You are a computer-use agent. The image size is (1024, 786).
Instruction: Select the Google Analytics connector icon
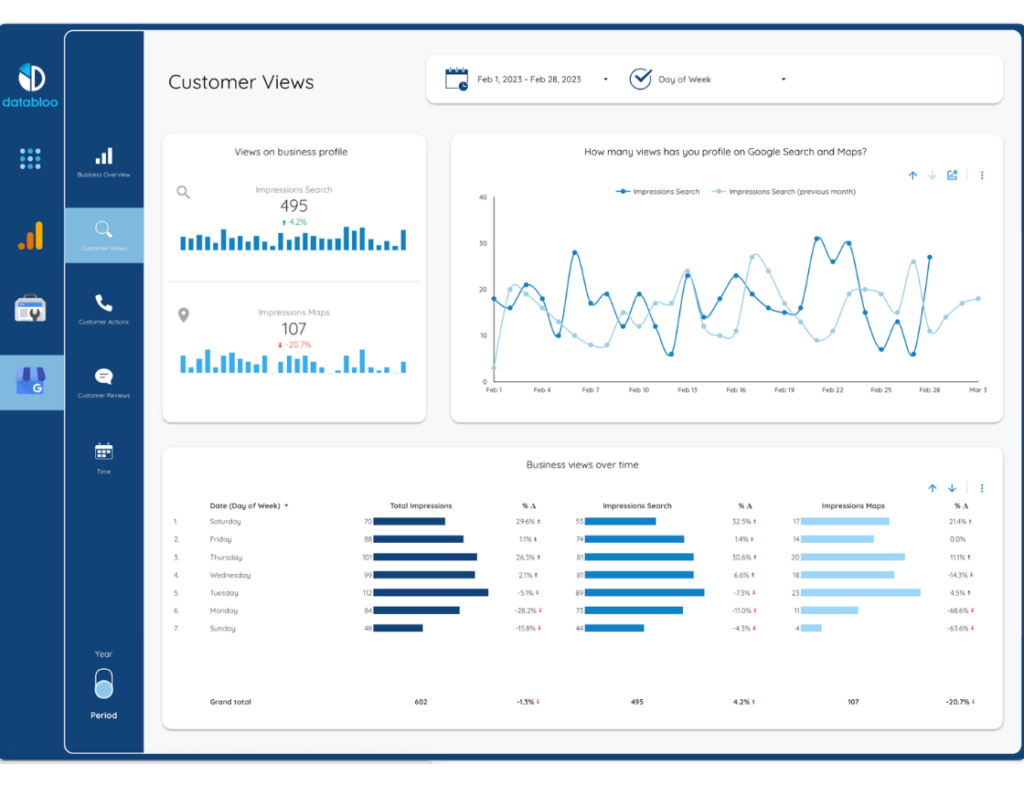click(x=30, y=236)
